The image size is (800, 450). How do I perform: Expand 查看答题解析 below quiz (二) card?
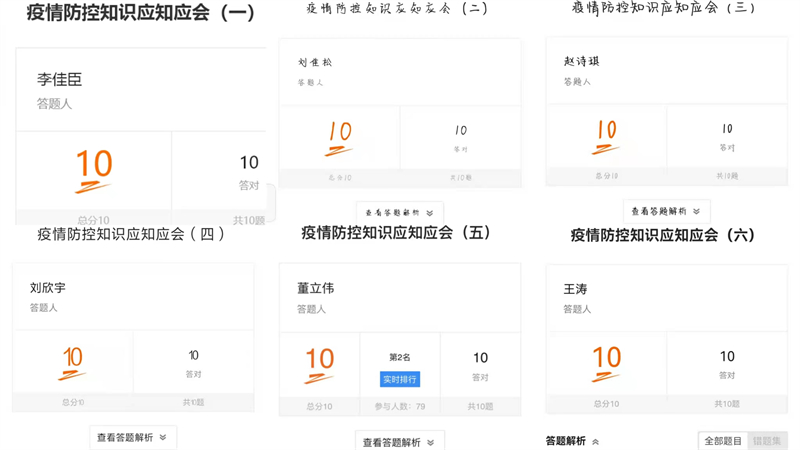click(x=399, y=213)
